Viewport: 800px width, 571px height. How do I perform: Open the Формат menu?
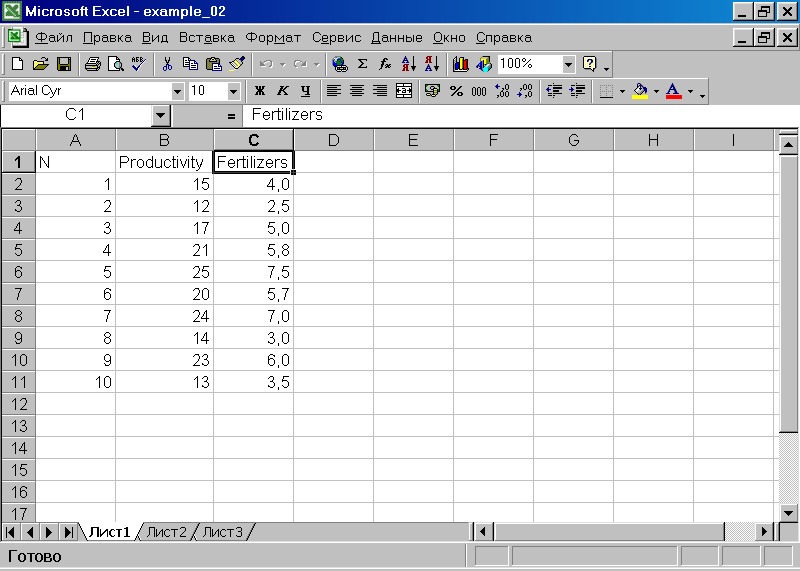[x=273, y=38]
